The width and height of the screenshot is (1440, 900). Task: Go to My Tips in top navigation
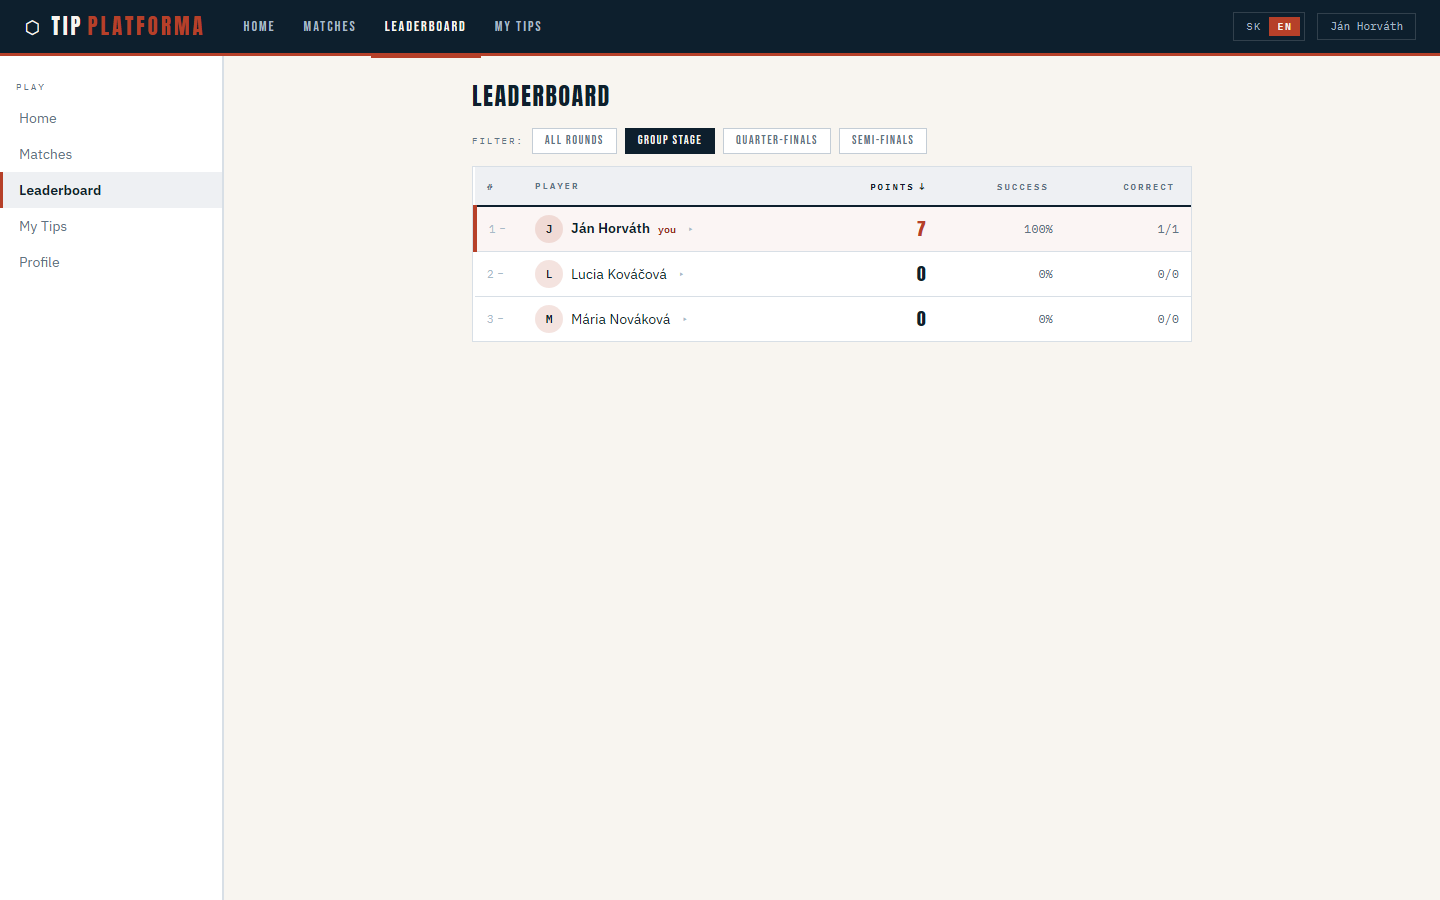coord(518,27)
